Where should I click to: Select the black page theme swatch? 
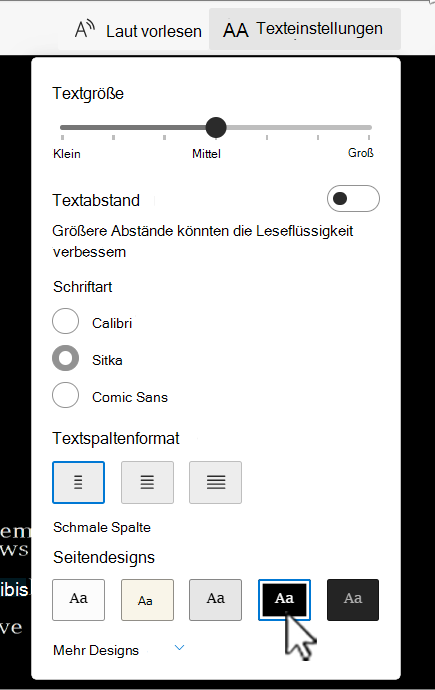(284, 600)
